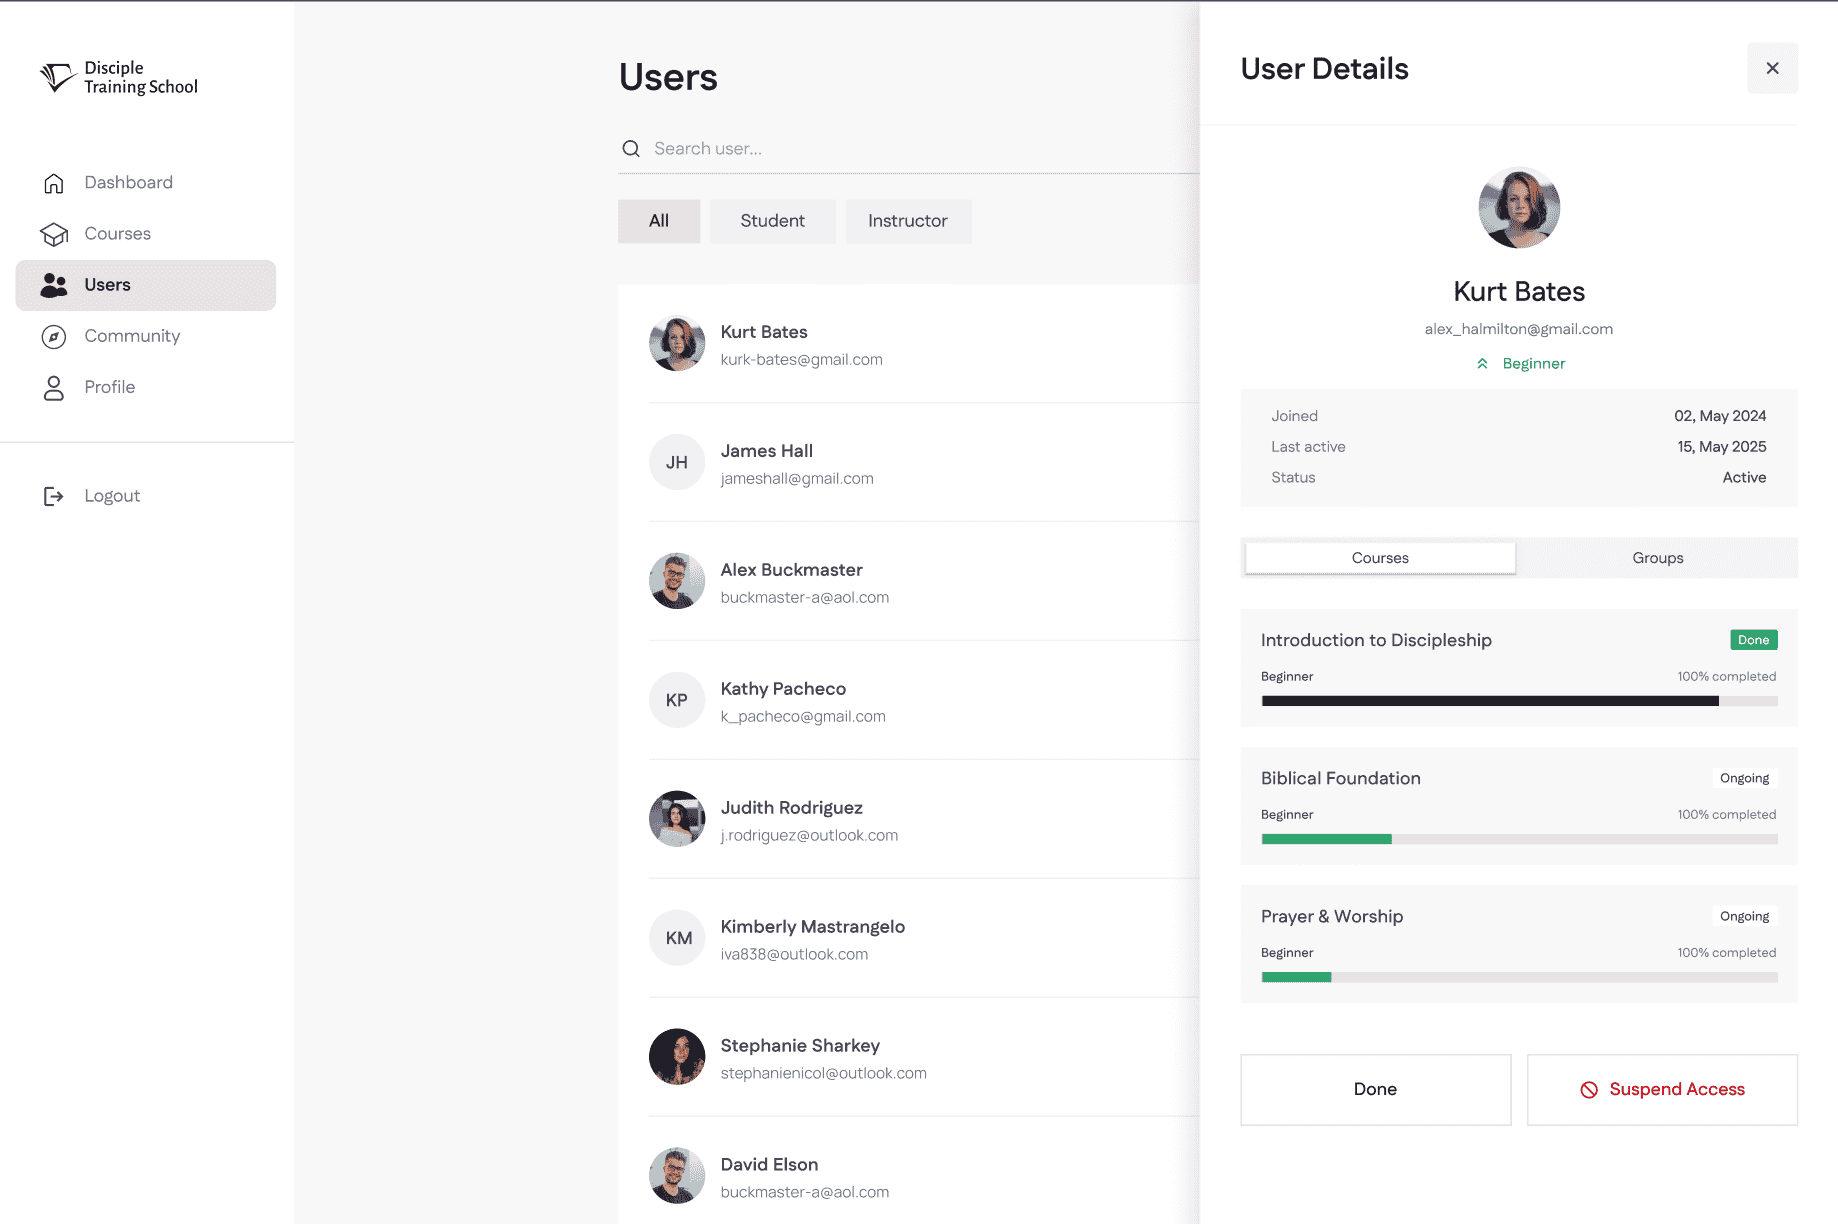Click the KP initials avatar
The width and height of the screenshot is (1838, 1224).
(x=677, y=700)
